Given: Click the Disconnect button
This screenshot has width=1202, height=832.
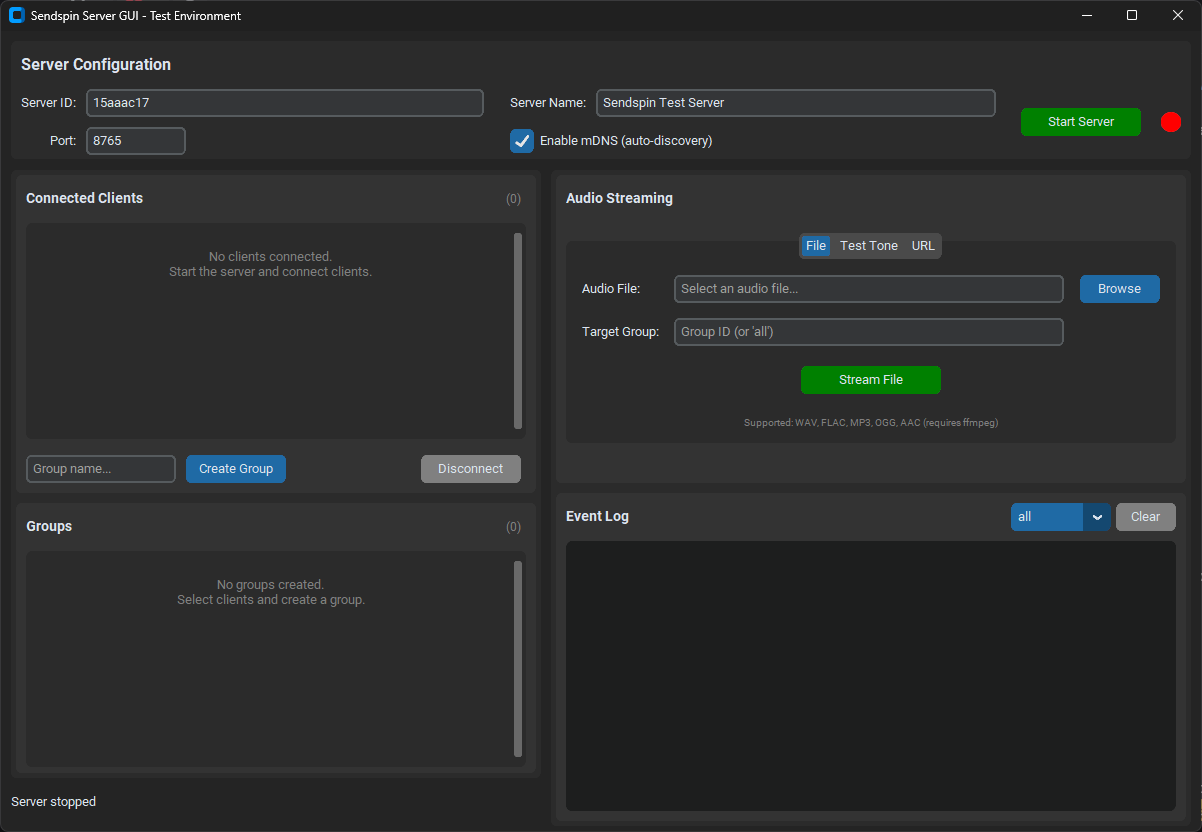Looking at the screenshot, I should [471, 469].
